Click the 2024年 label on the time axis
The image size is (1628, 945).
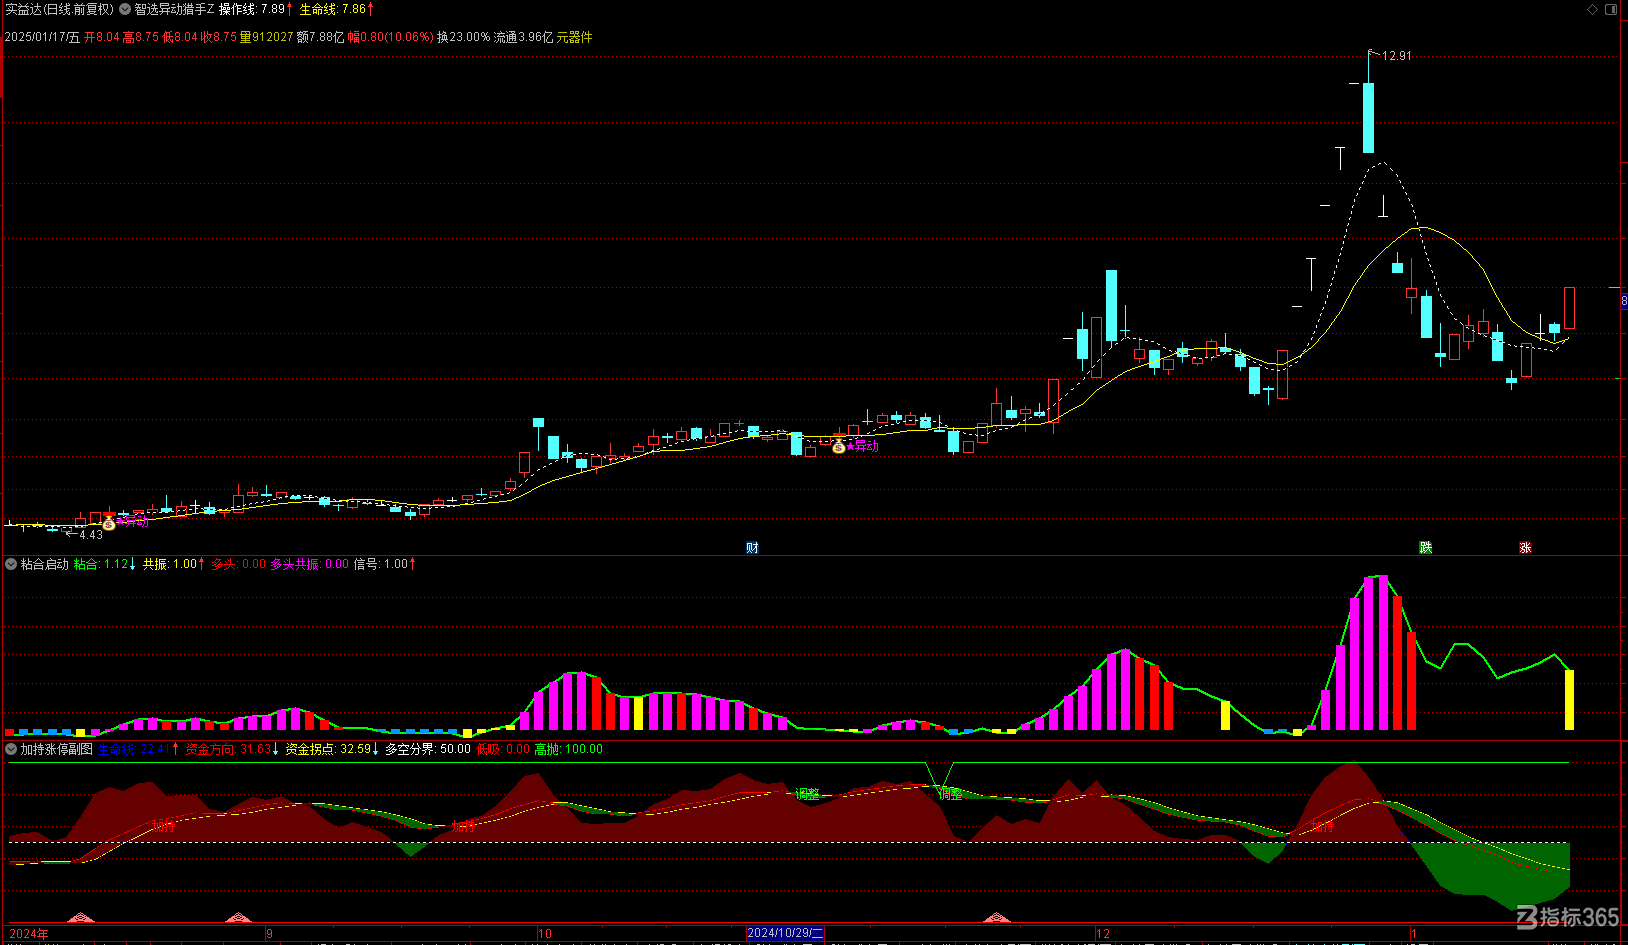coord(28,934)
